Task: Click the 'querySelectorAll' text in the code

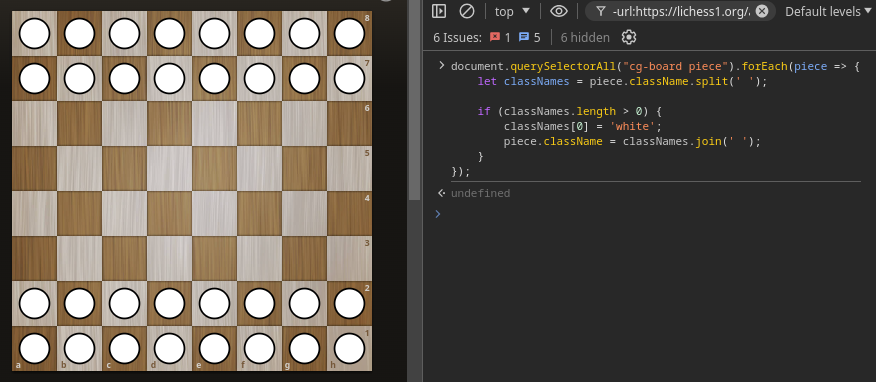Action: (563, 66)
